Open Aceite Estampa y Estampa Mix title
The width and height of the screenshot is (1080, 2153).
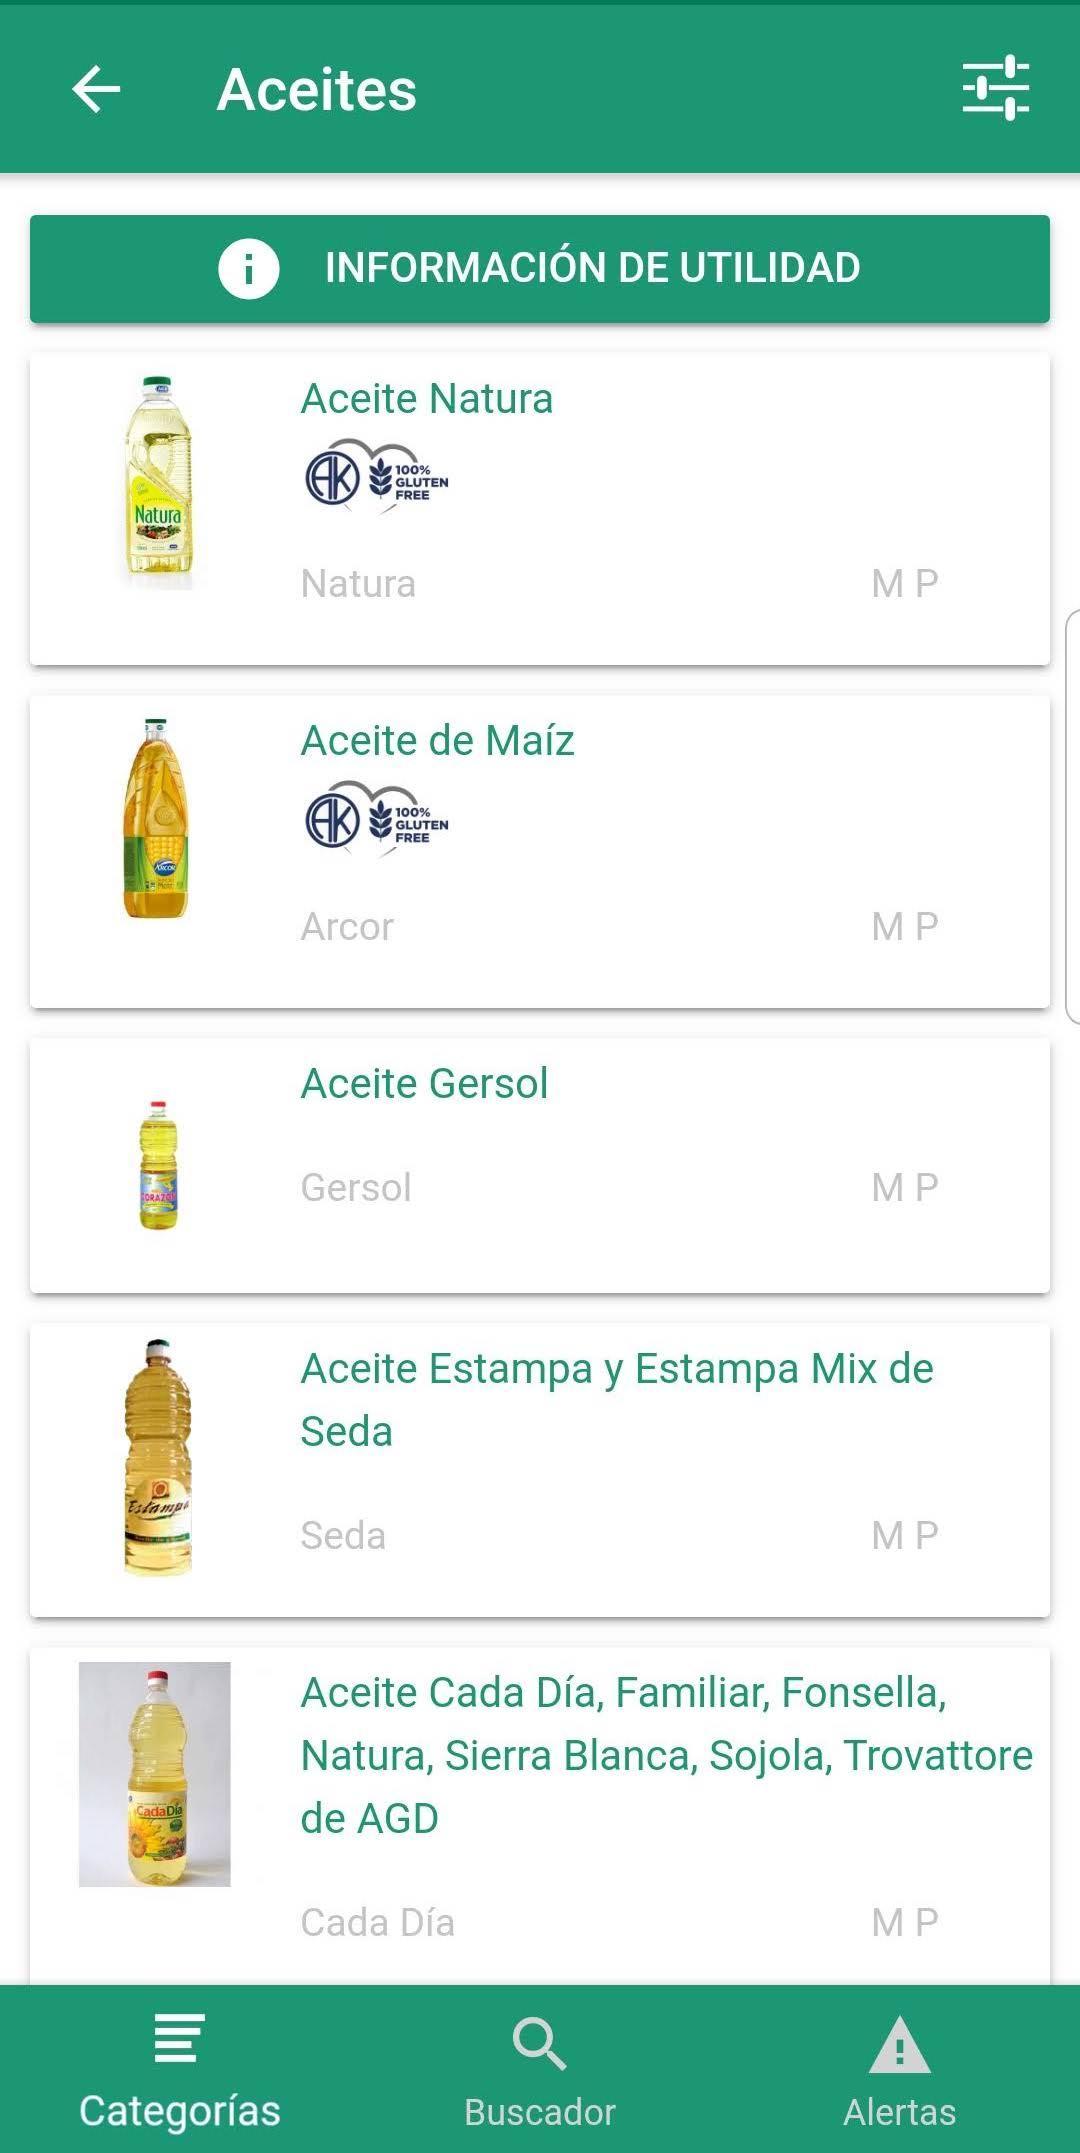point(616,1400)
